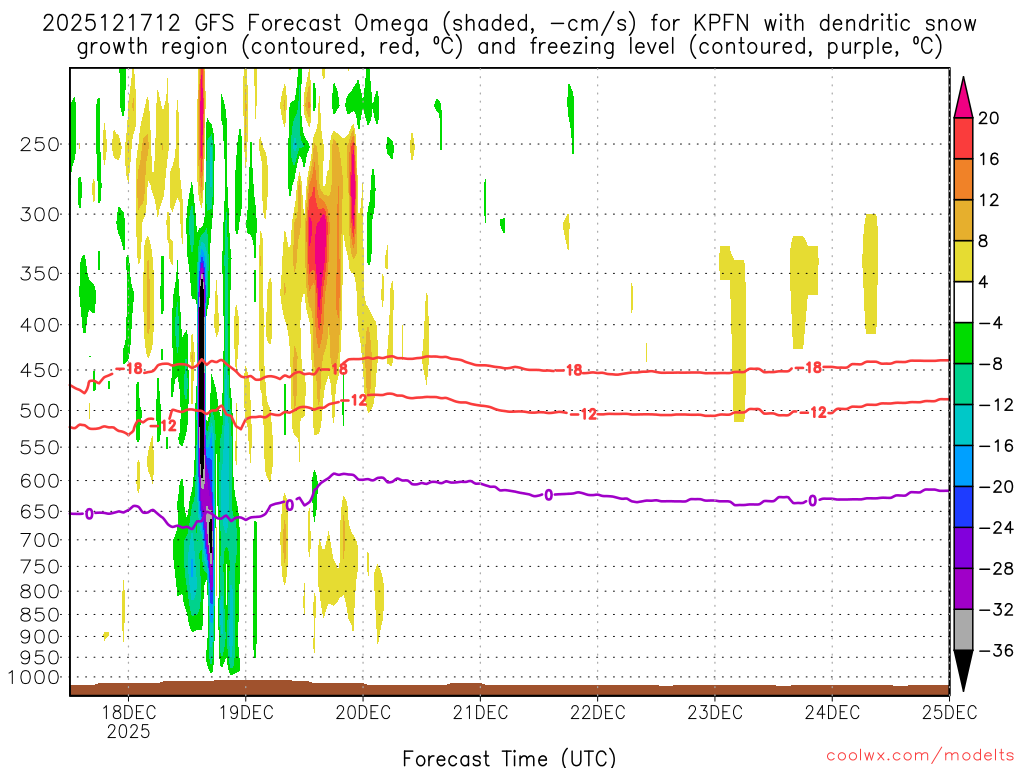Select the 1000 pressure level axis label

pyautogui.click(x=33, y=678)
